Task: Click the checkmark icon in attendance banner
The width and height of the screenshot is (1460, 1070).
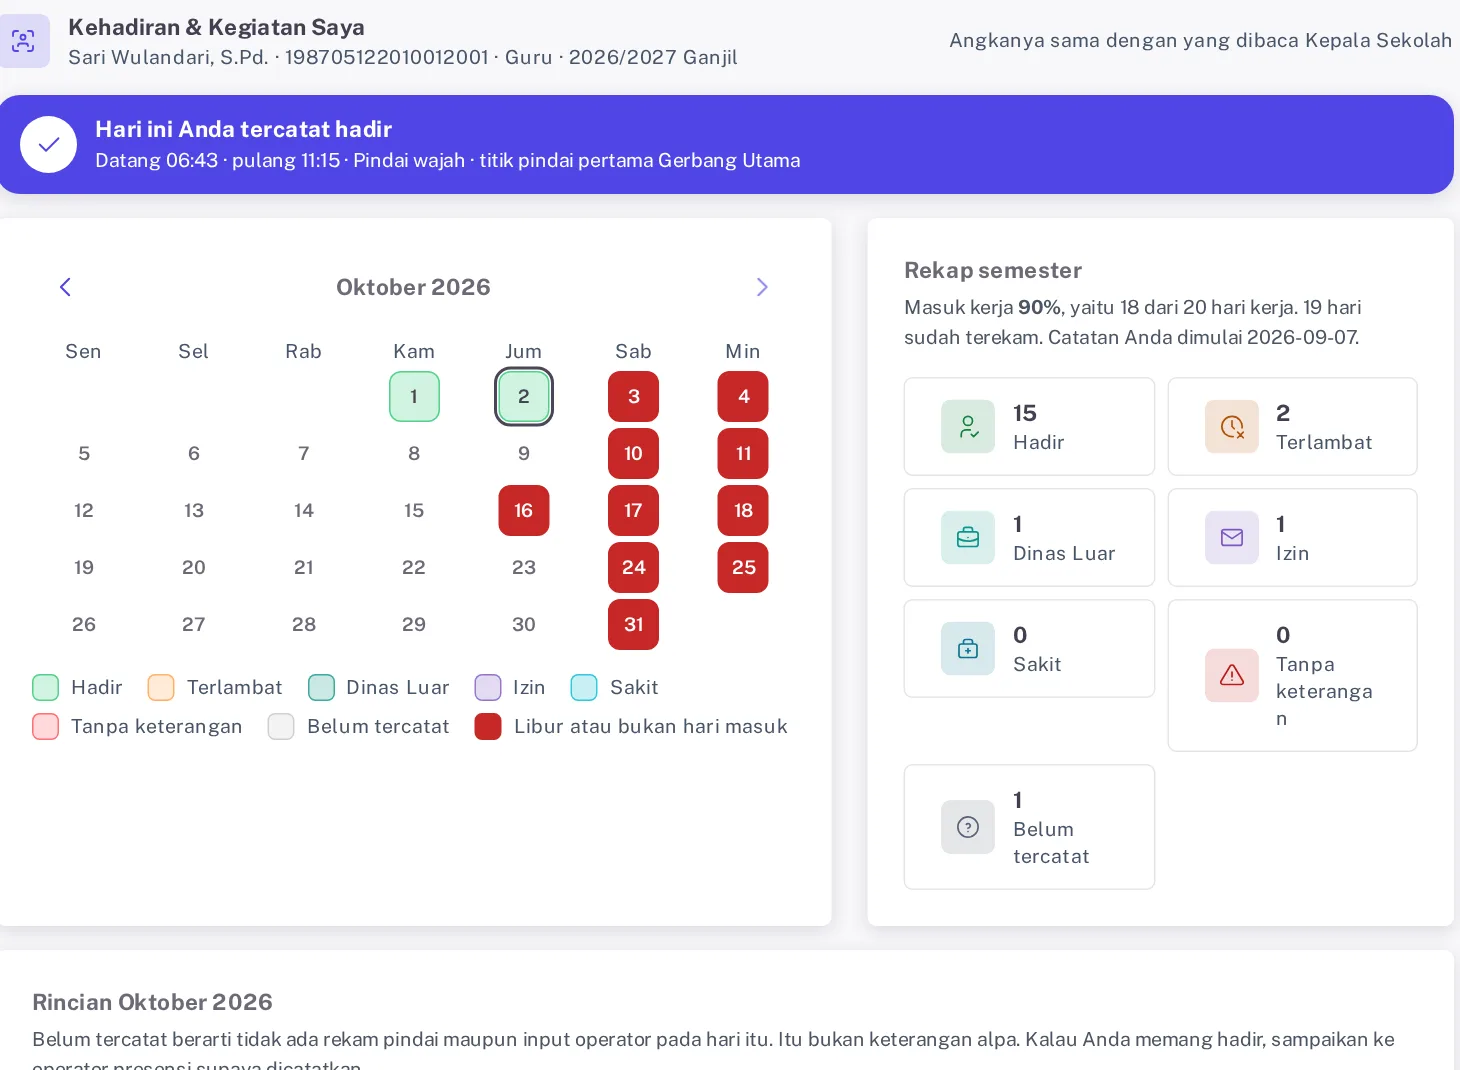Action: click(x=48, y=144)
